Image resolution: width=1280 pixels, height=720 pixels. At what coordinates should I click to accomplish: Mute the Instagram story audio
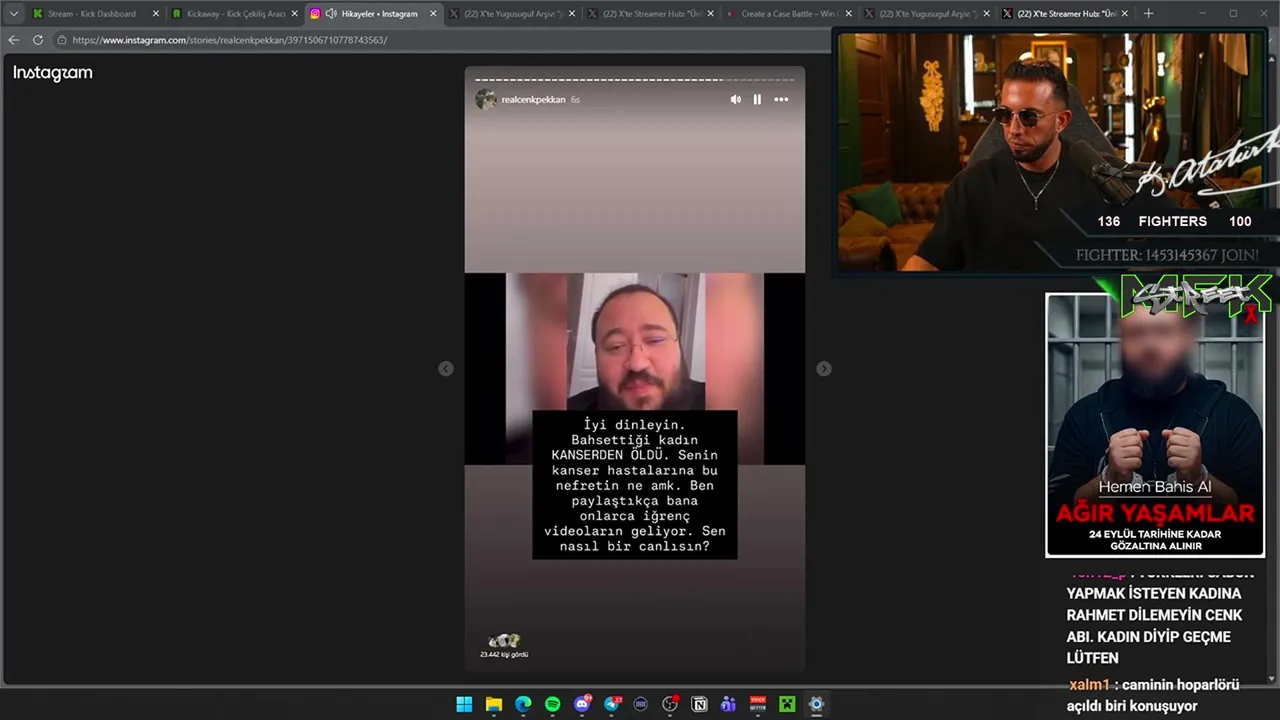pos(736,99)
